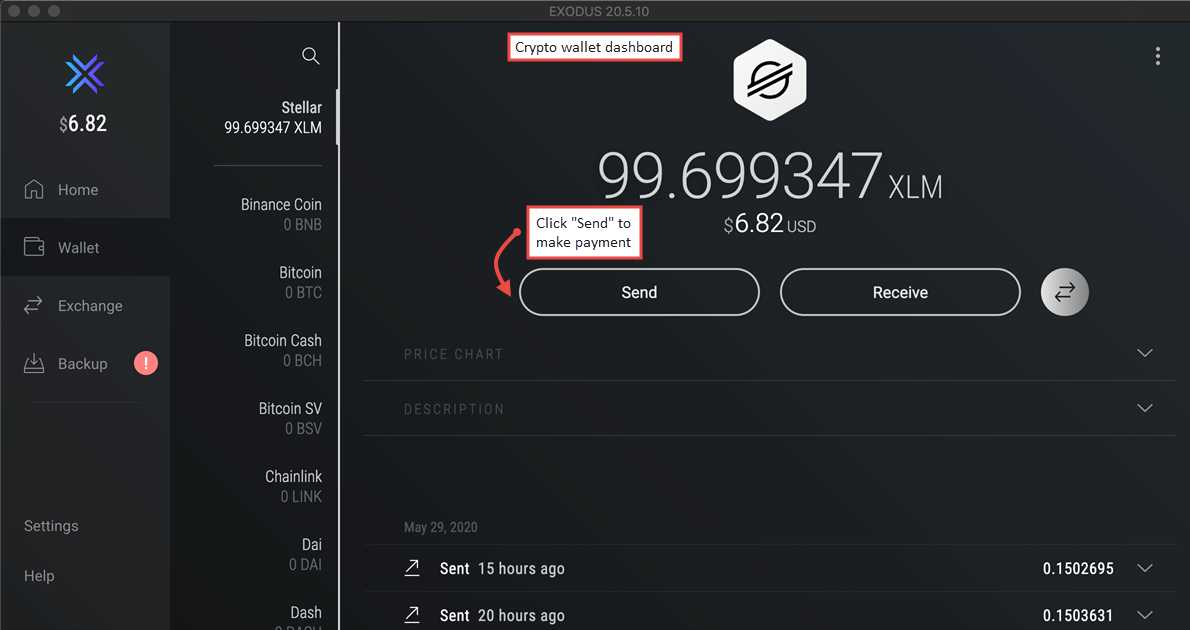Open the Backup section
The height and width of the screenshot is (630, 1190).
point(85,364)
